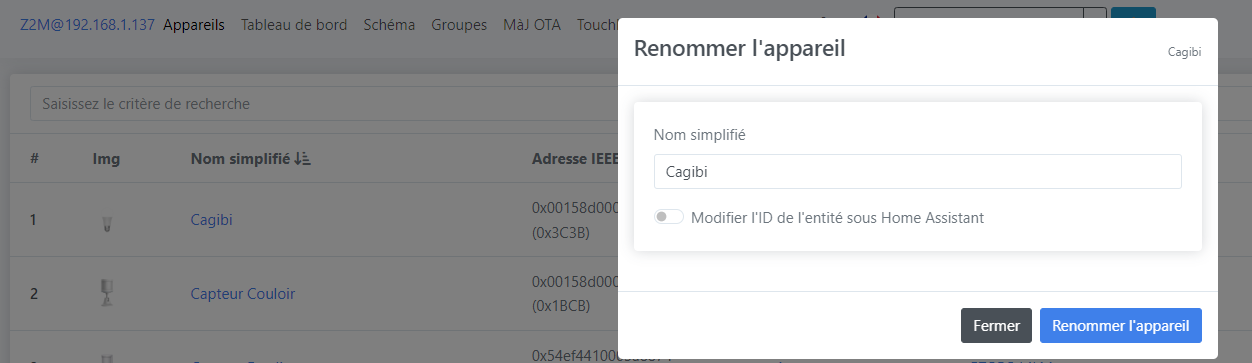The height and width of the screenshot is (363, 1252).
Task: Switch to the Groupes tab
Action: 459,25
